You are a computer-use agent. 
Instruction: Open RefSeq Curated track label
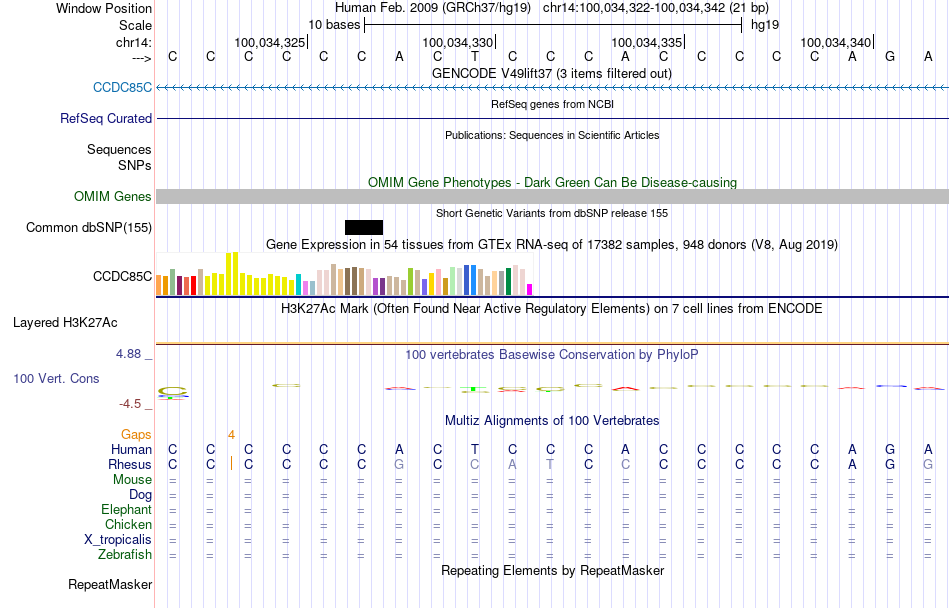[106, 118]
